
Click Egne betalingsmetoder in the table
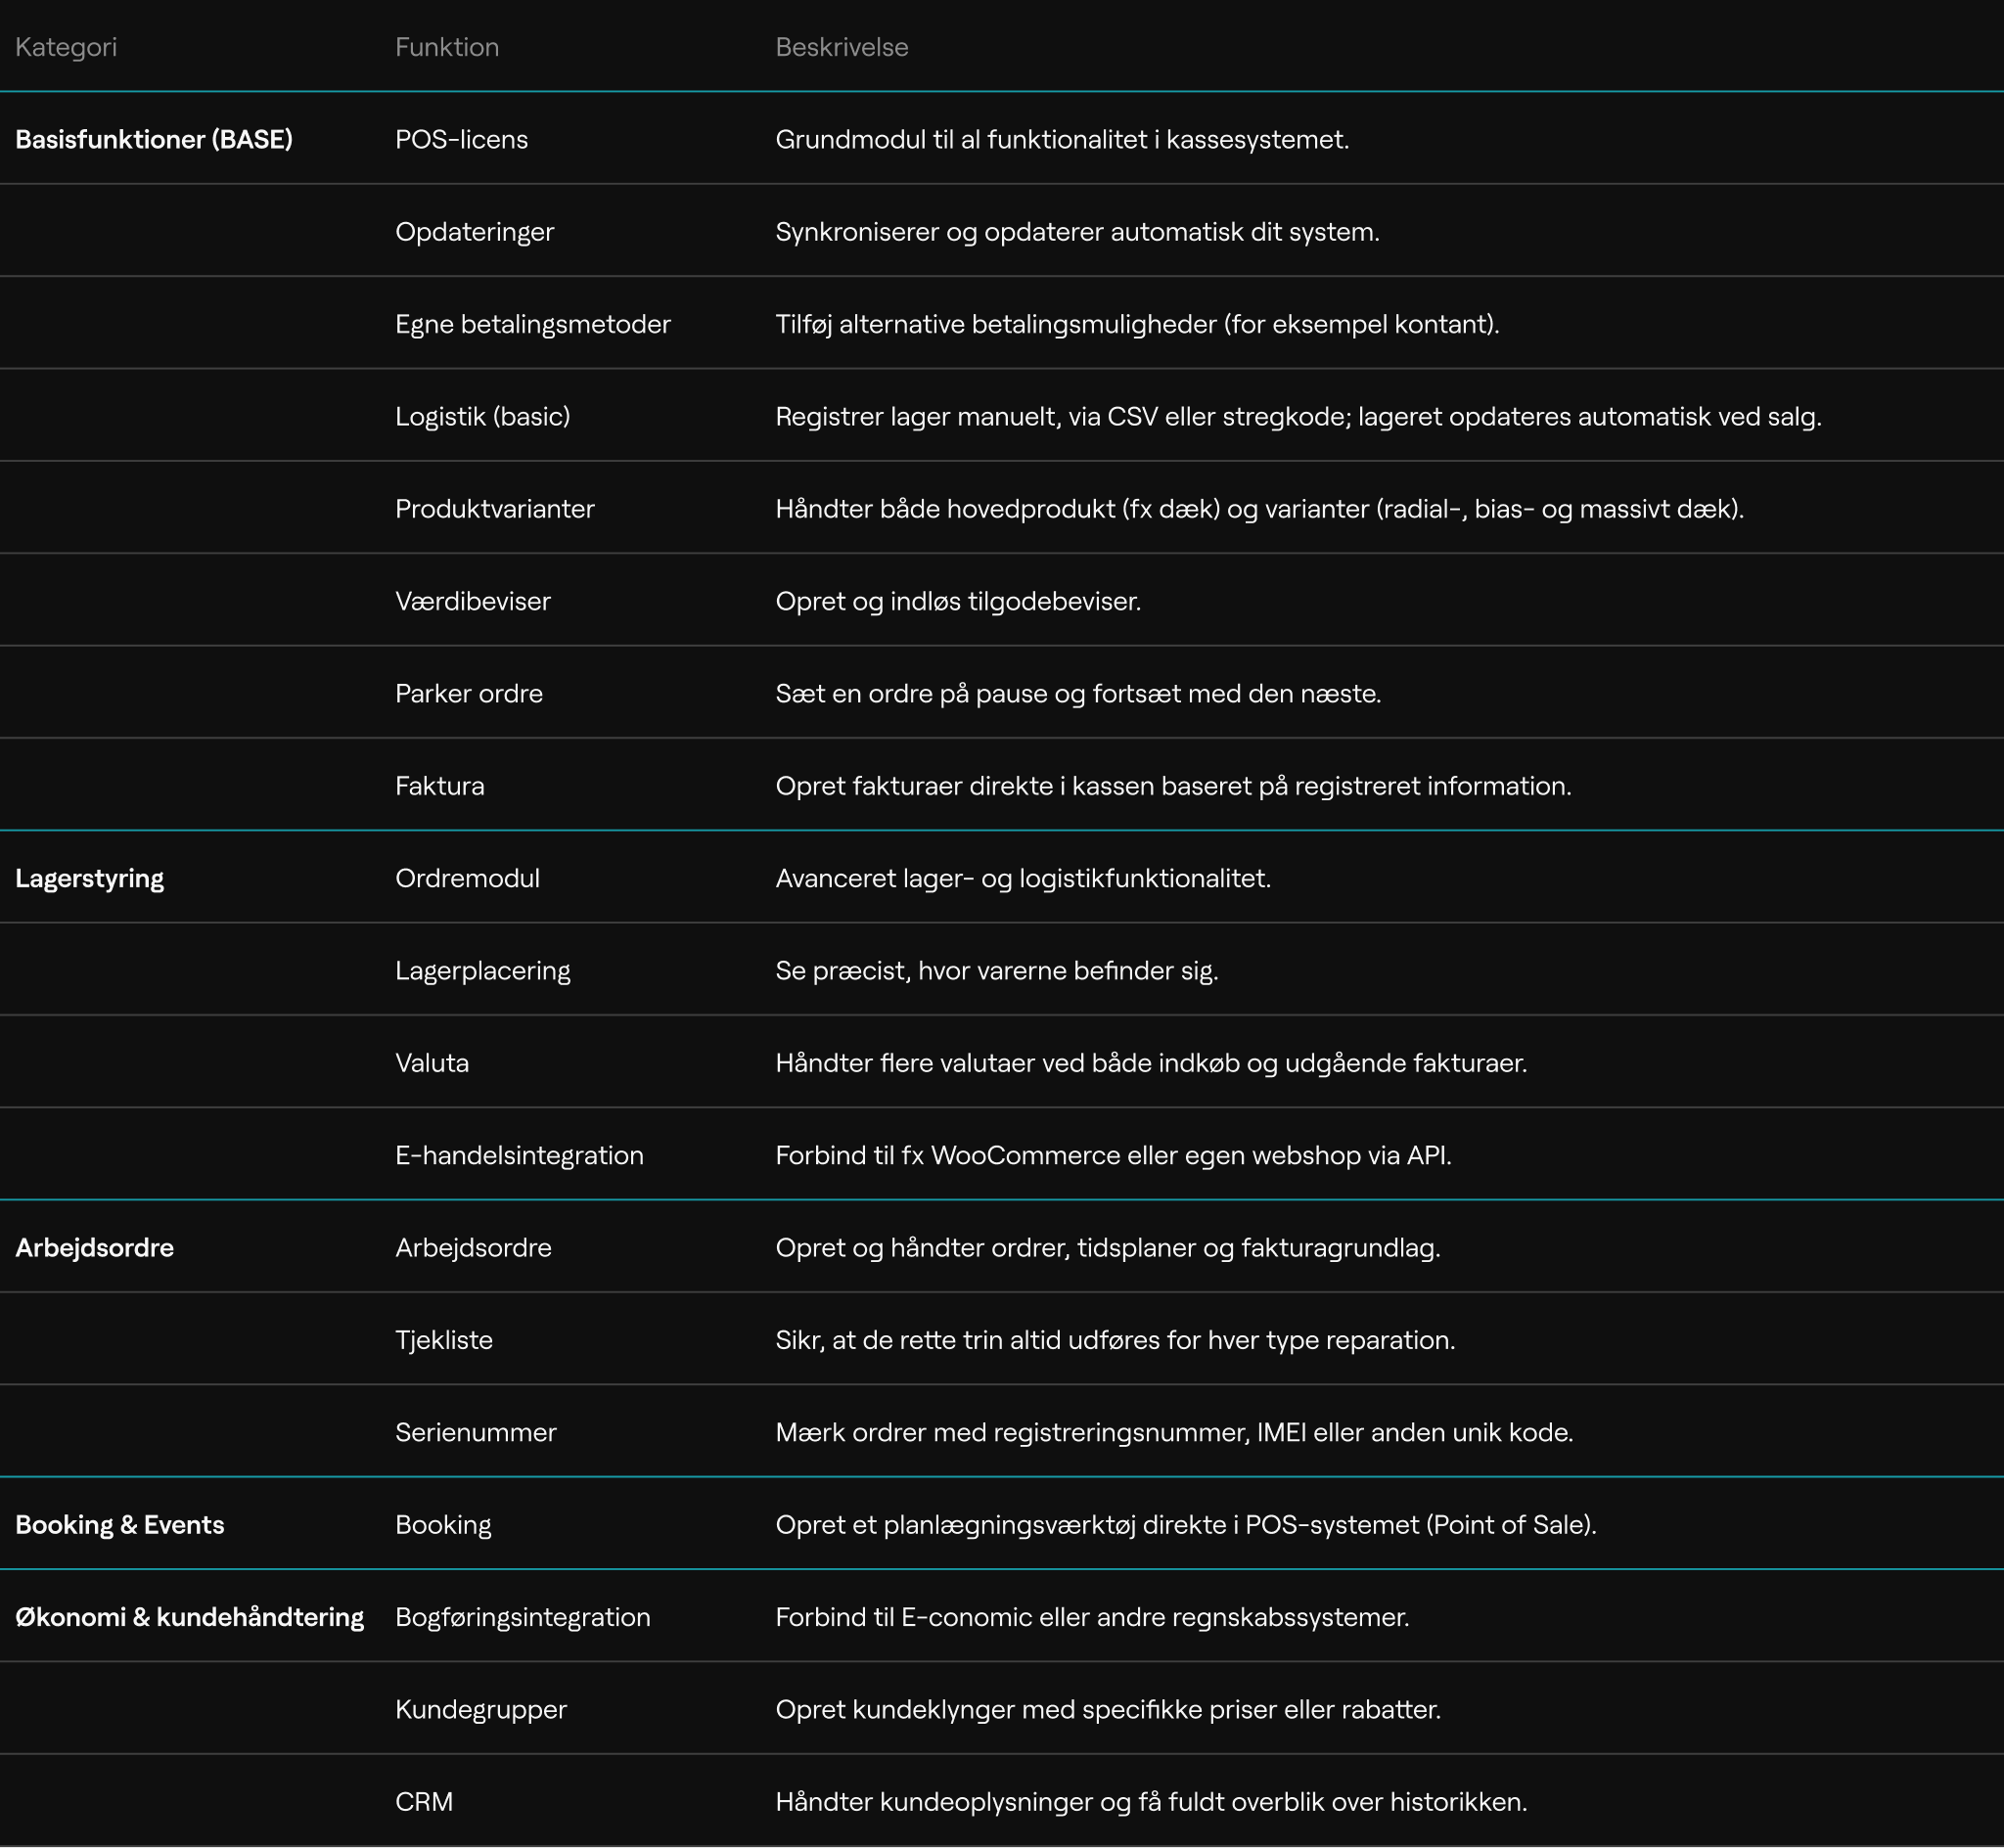(532, 324)
